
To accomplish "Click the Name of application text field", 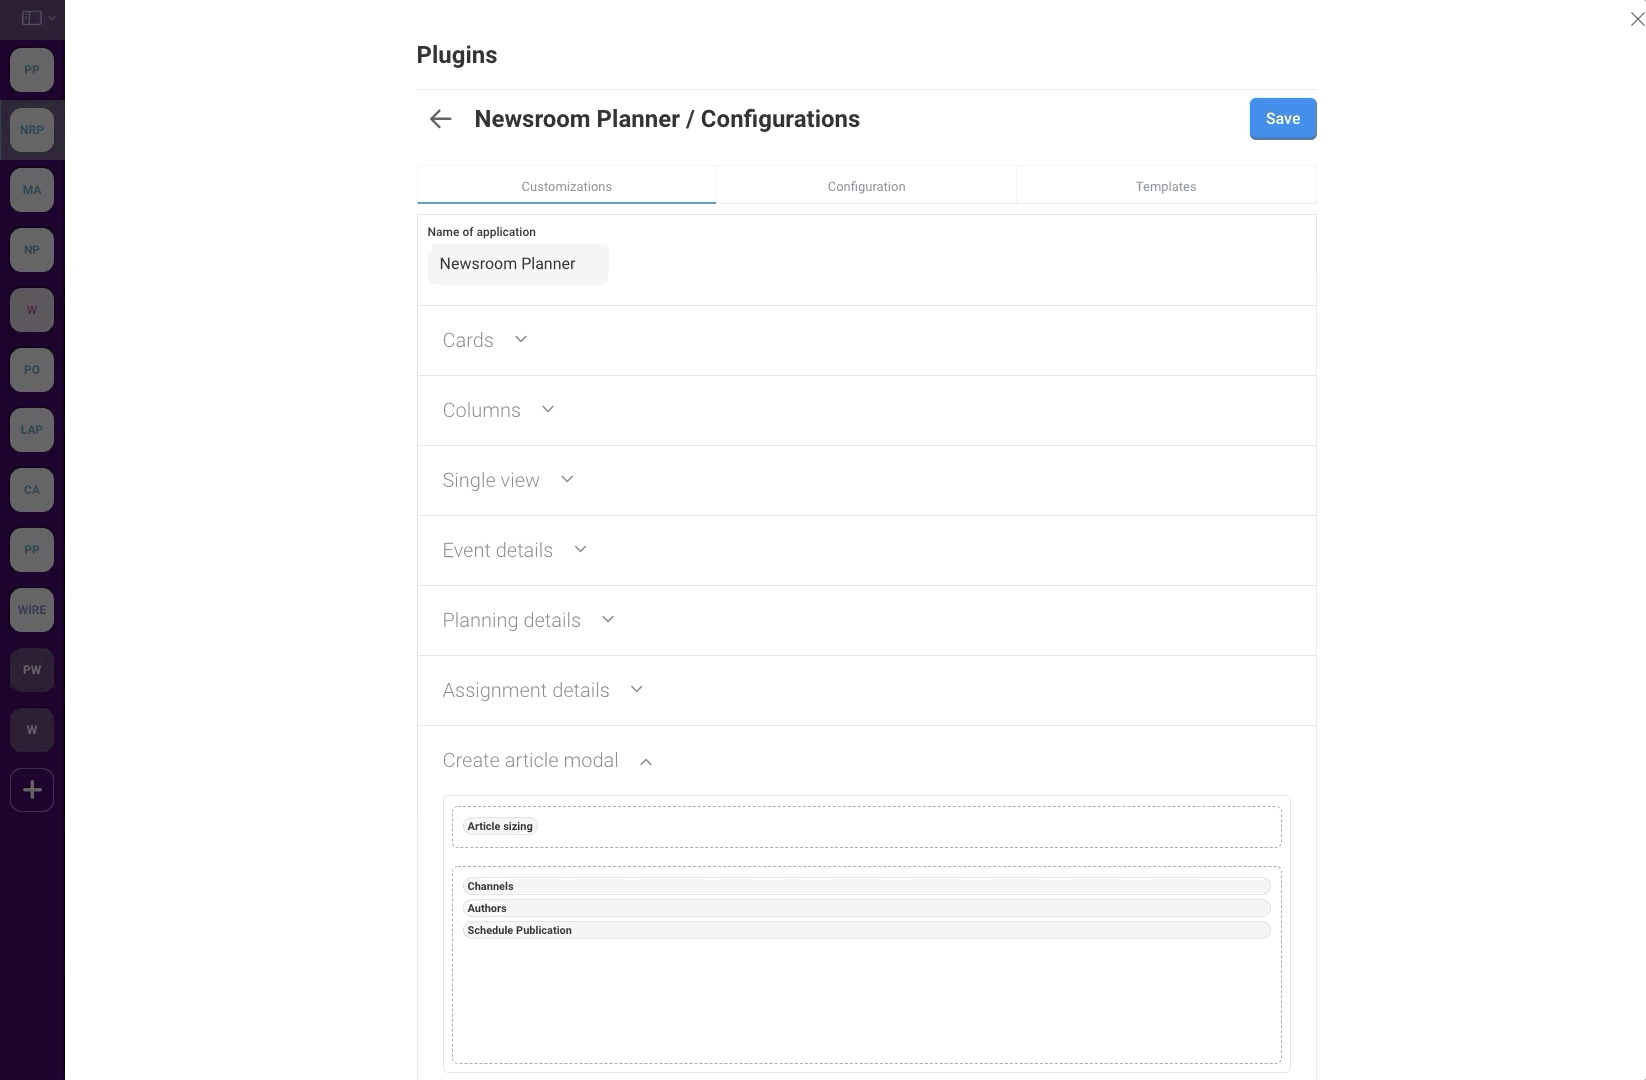I will coord(517,264).
